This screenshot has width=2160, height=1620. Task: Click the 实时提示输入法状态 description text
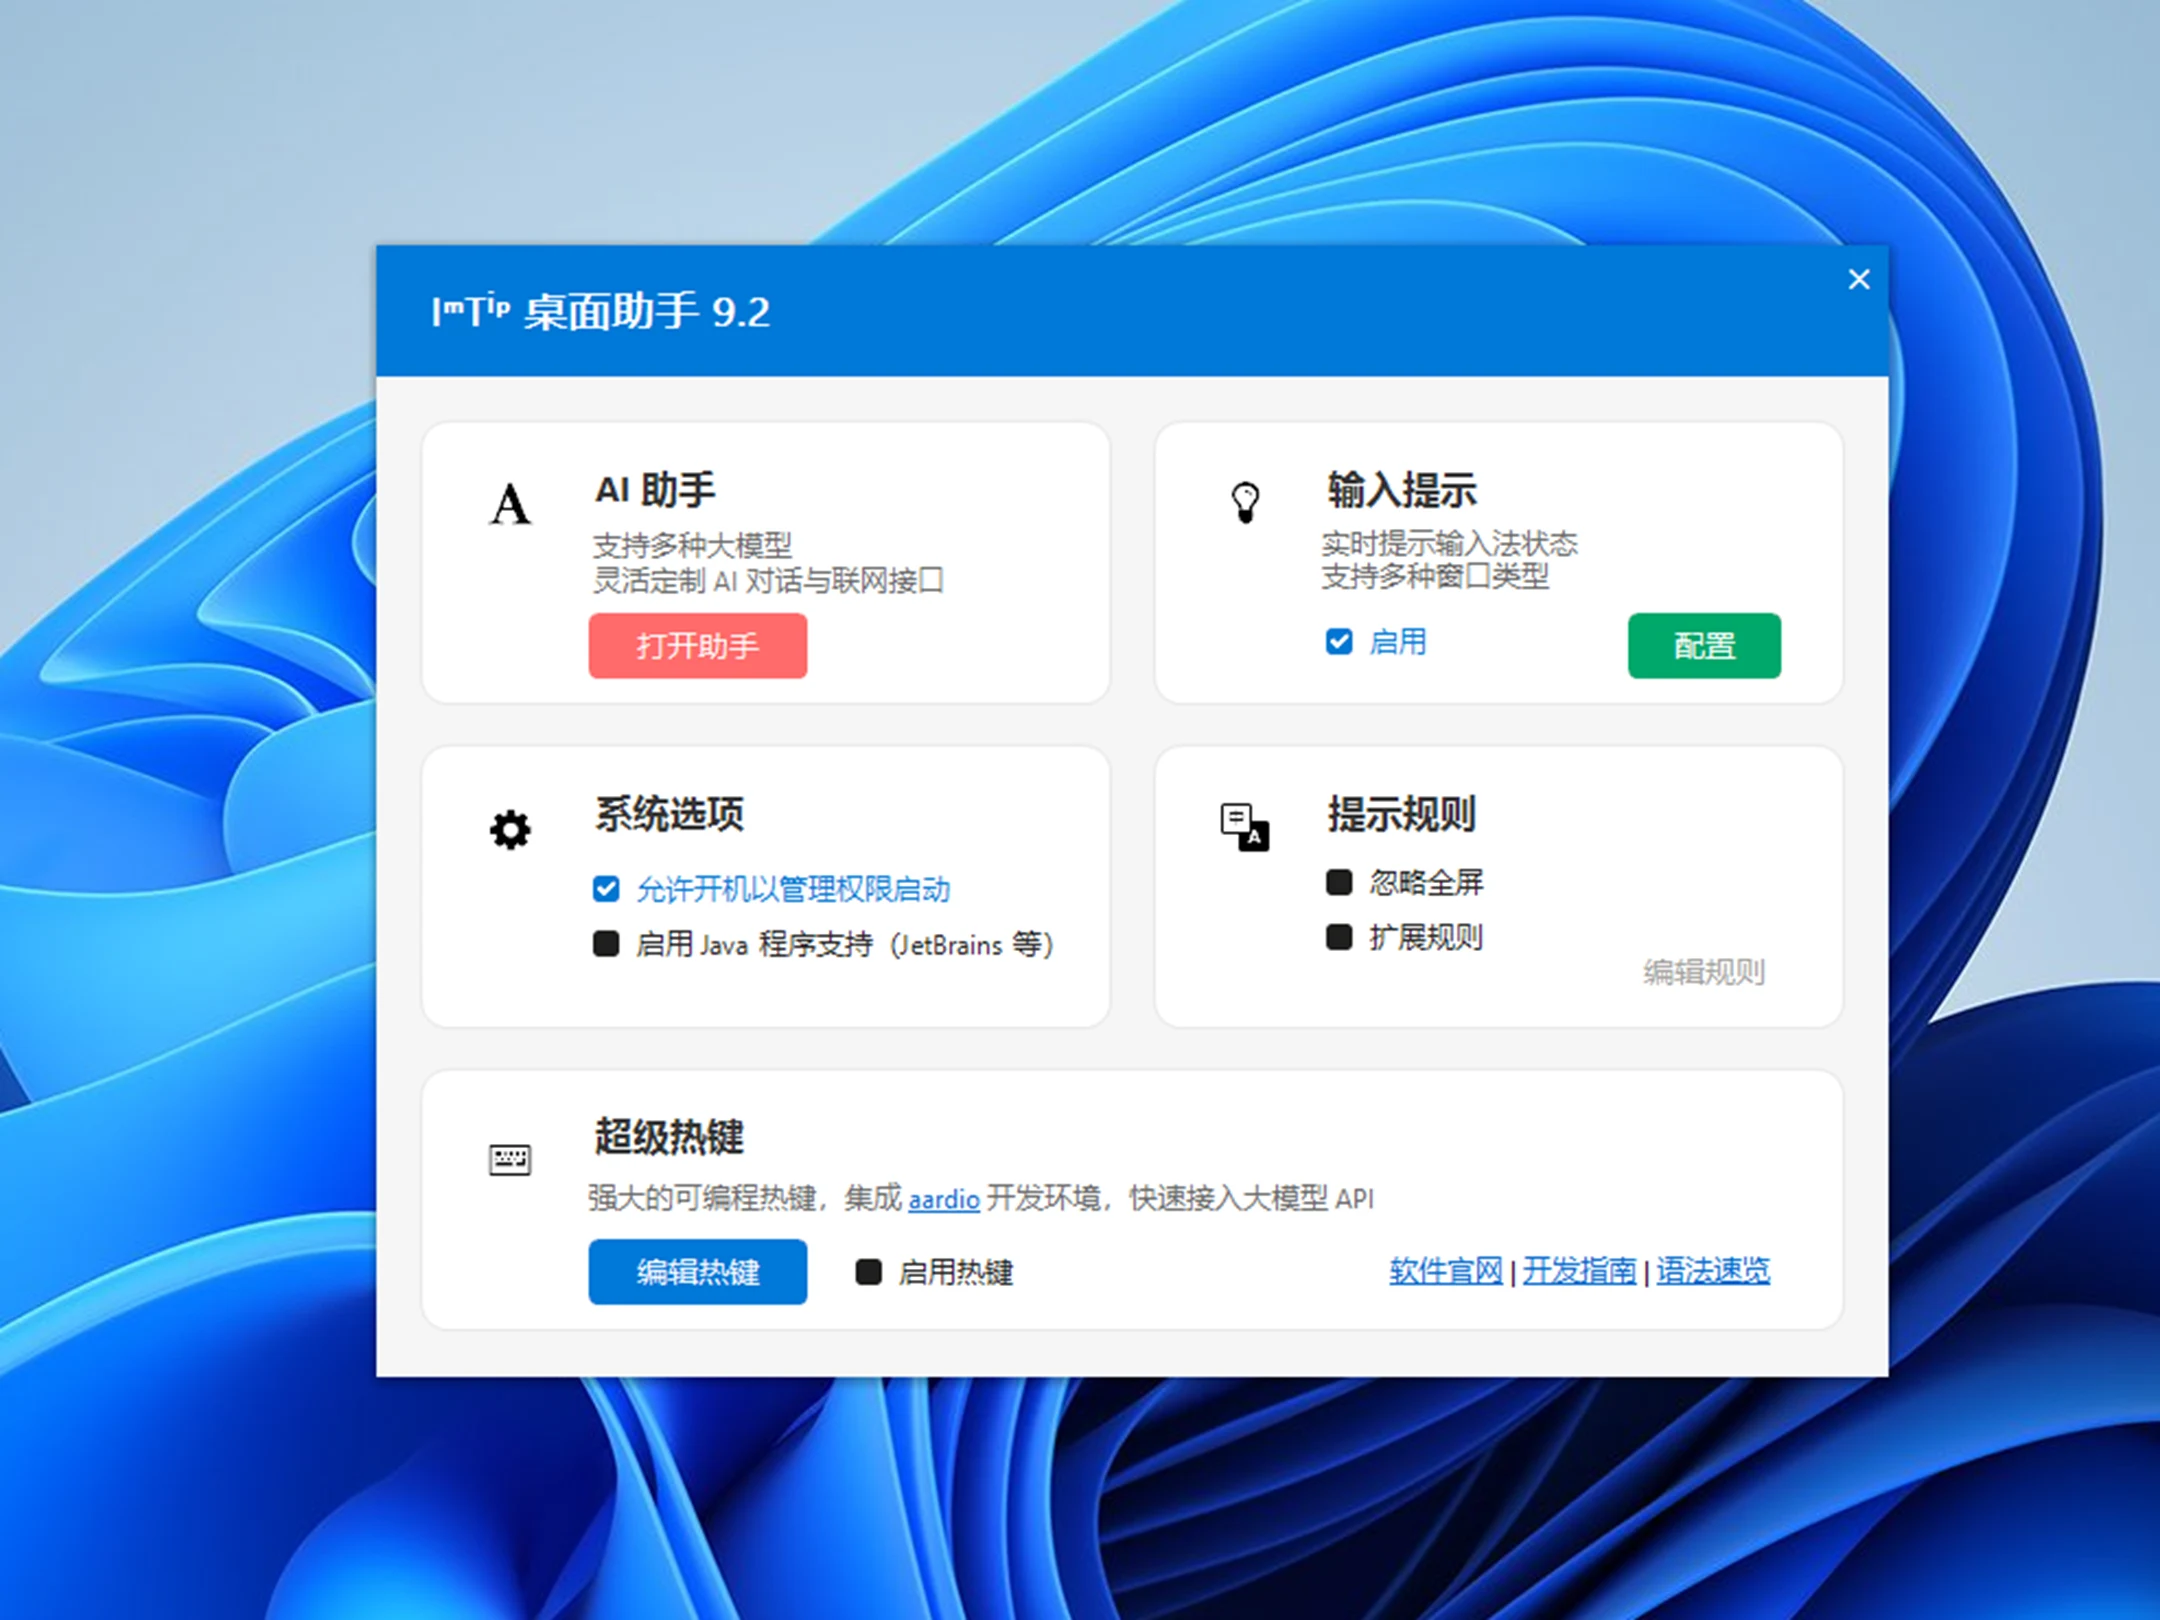coord(1449,544)
